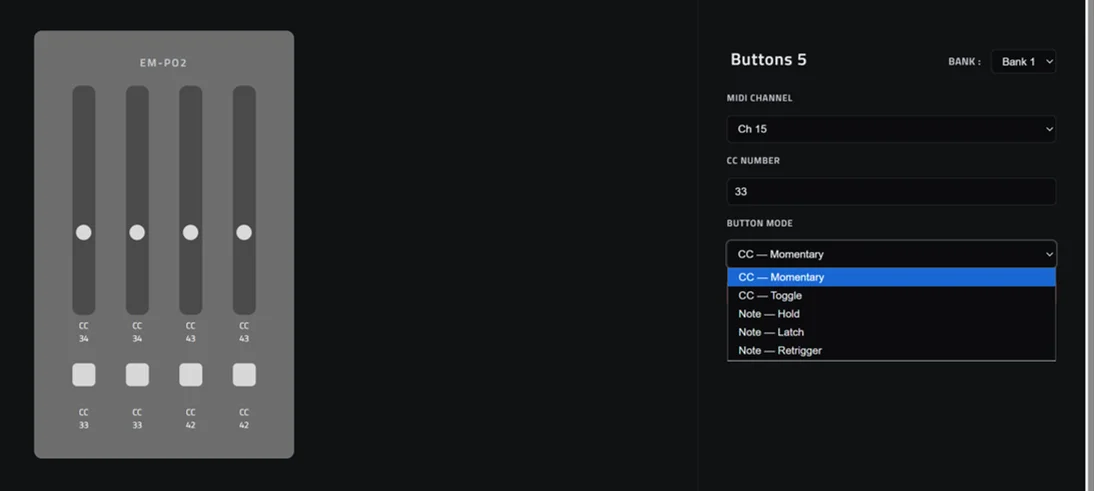This screenshot has height=491, width=1094.
Task: Select the first fader knob on EM-P02
Action: click(84, 232)
